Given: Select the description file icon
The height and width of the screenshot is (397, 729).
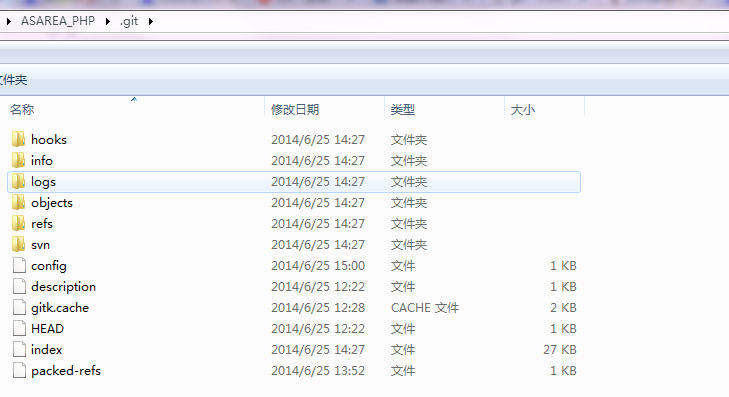Looking at the screenshot, I should tap(19, 286).
